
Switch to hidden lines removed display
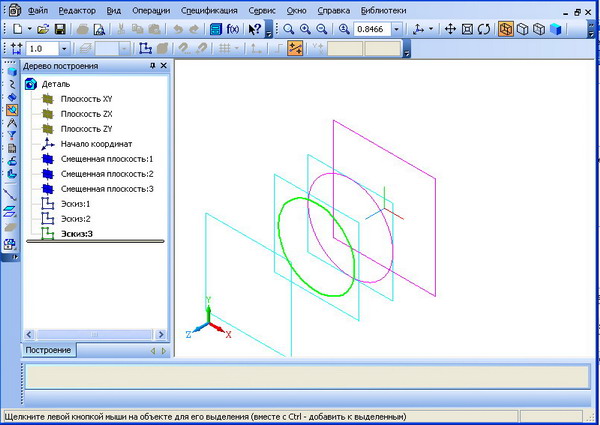click(522, 29)
